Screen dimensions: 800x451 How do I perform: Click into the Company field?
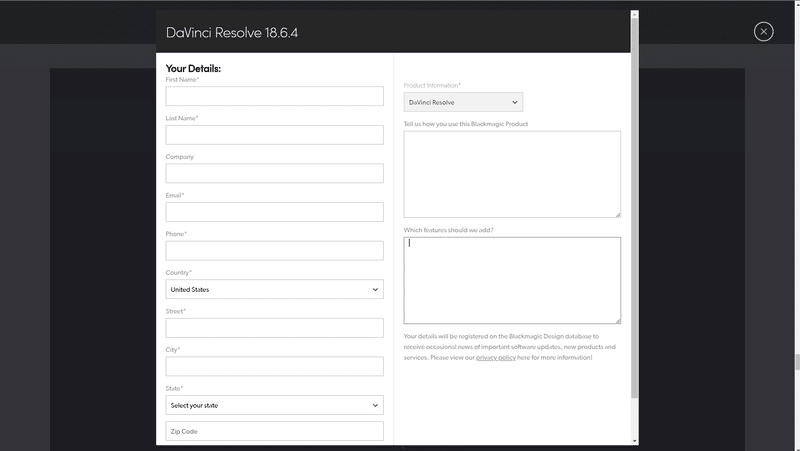coord(274,173)
